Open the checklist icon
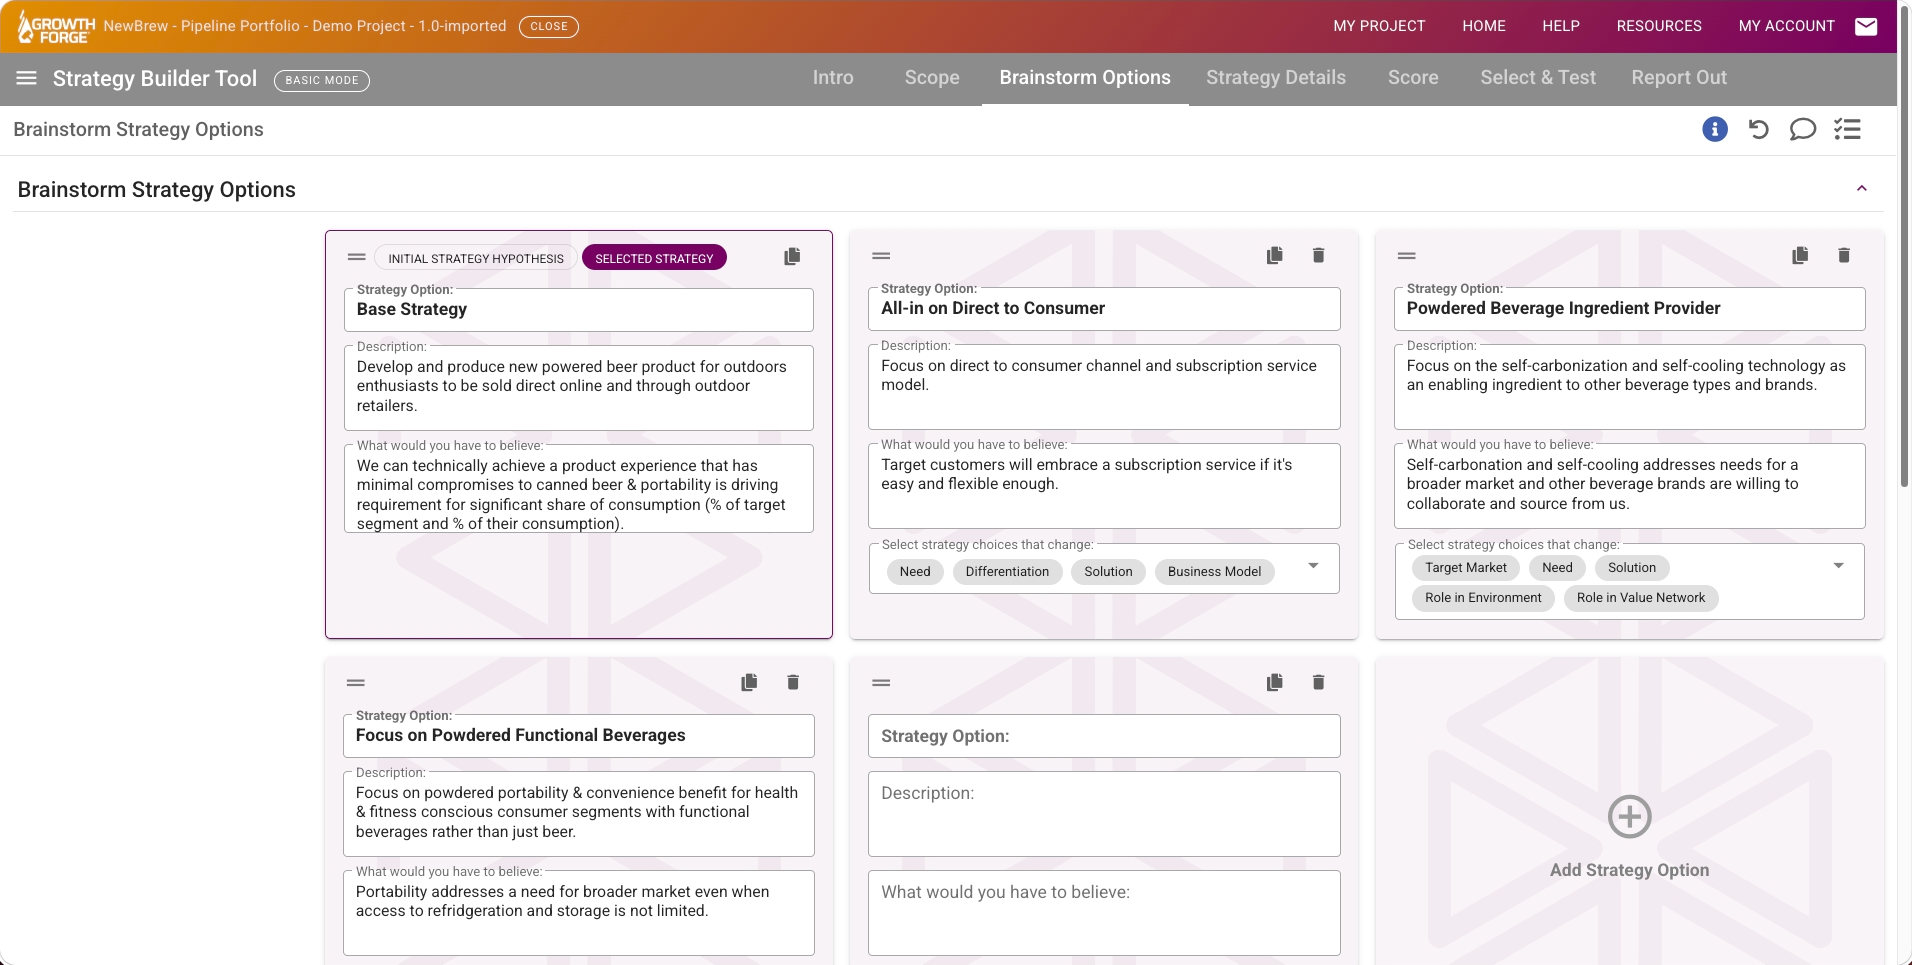The image size is (1912, 965). pos(1847,129)
